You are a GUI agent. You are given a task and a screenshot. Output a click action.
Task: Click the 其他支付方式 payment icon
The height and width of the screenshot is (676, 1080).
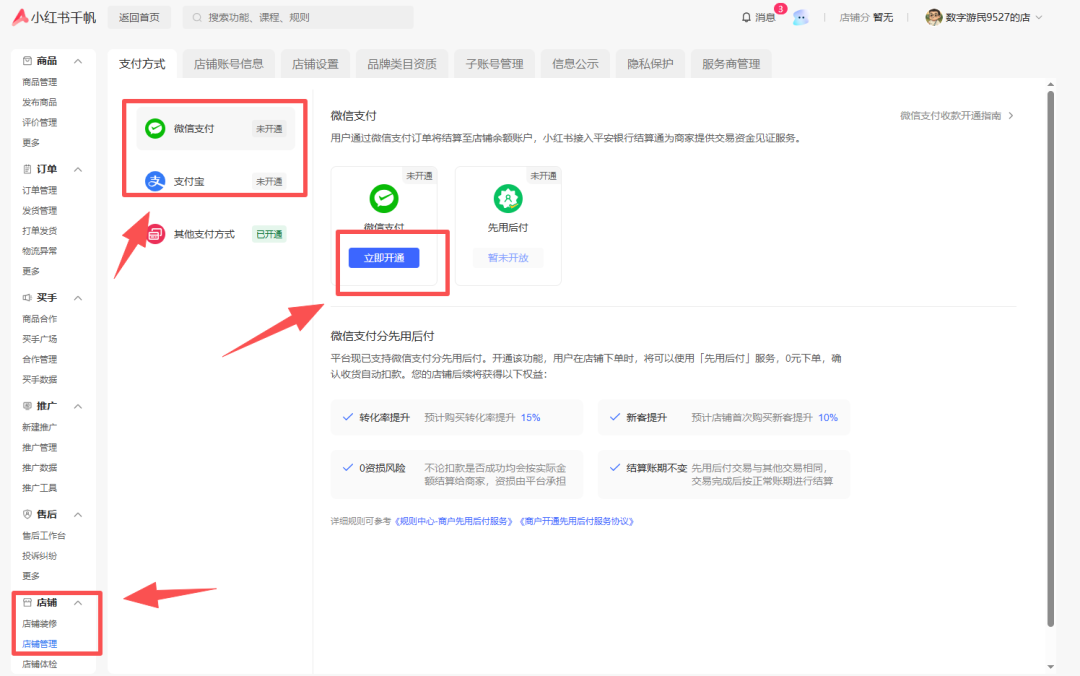click(154, 233)
